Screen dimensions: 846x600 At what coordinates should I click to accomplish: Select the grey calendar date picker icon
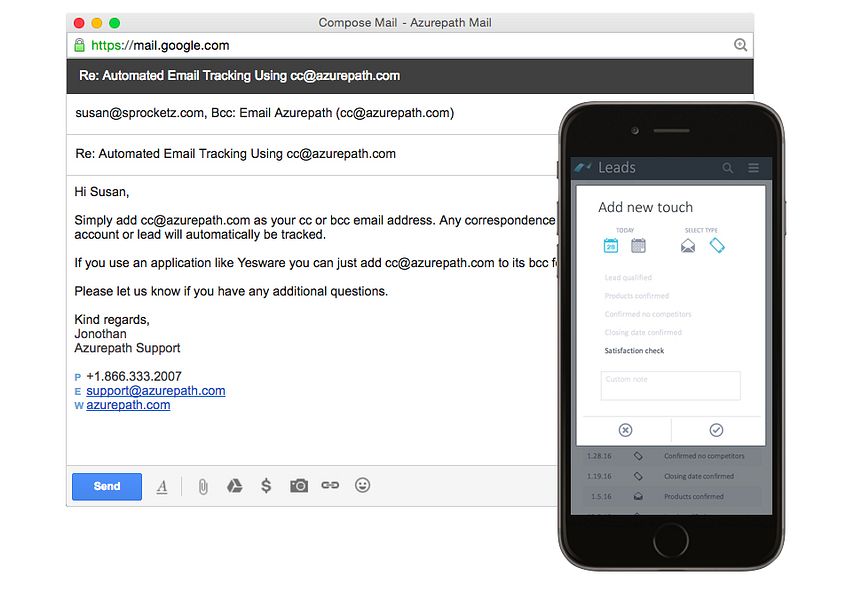(x=638, y=246)
